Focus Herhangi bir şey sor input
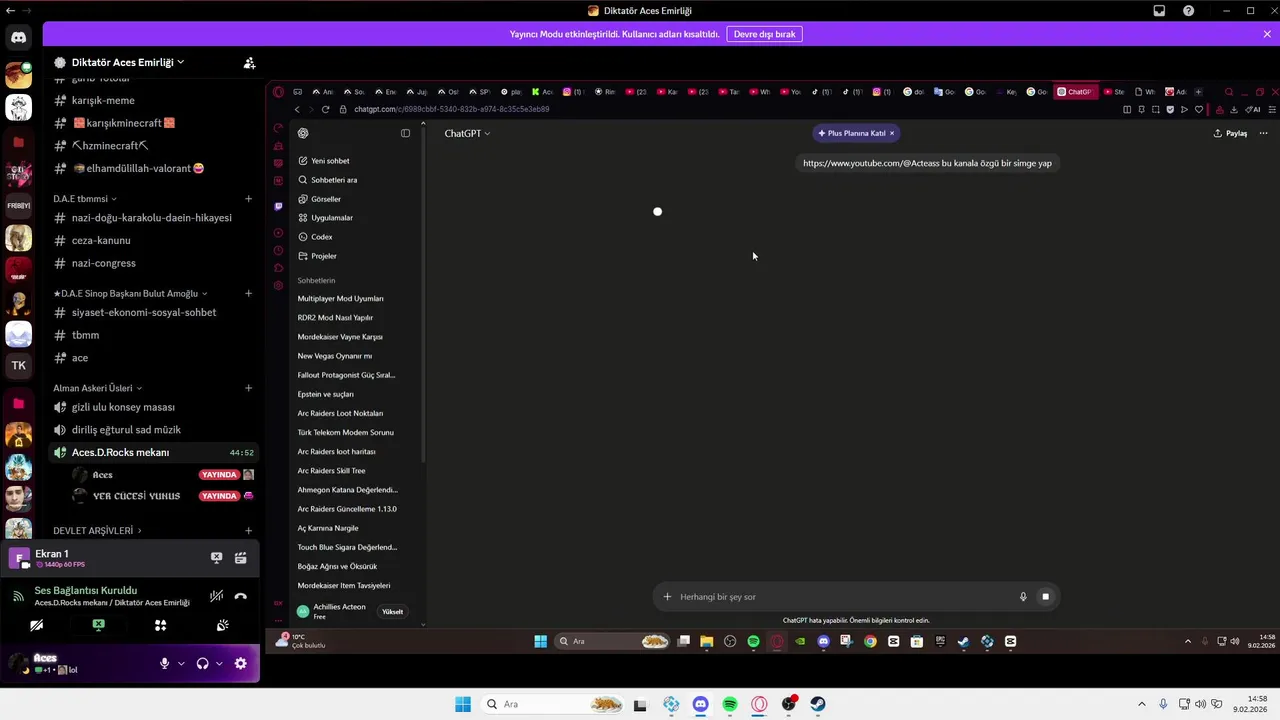The height and width of the screenshot is (720, 1280). (x=840, y=597)
